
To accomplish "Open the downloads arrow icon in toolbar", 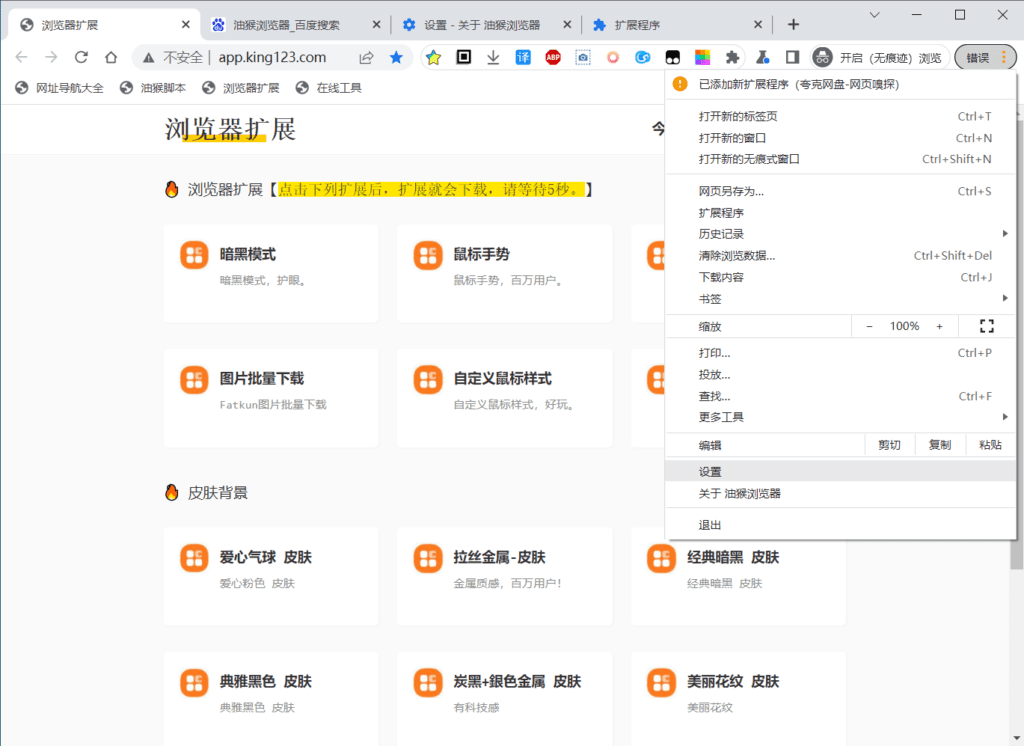I will [x=492, y=58].
